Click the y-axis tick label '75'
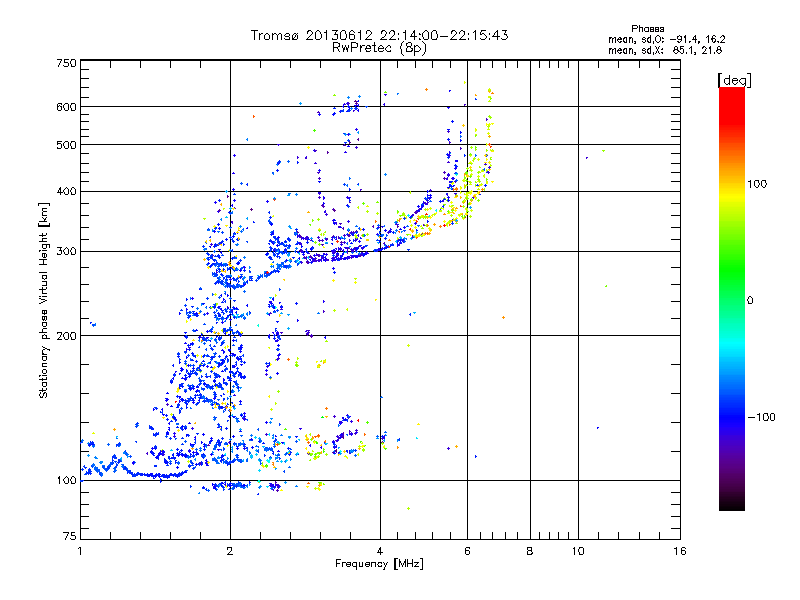The width and height of the screenshot is (800, 600). coord(69,536)
